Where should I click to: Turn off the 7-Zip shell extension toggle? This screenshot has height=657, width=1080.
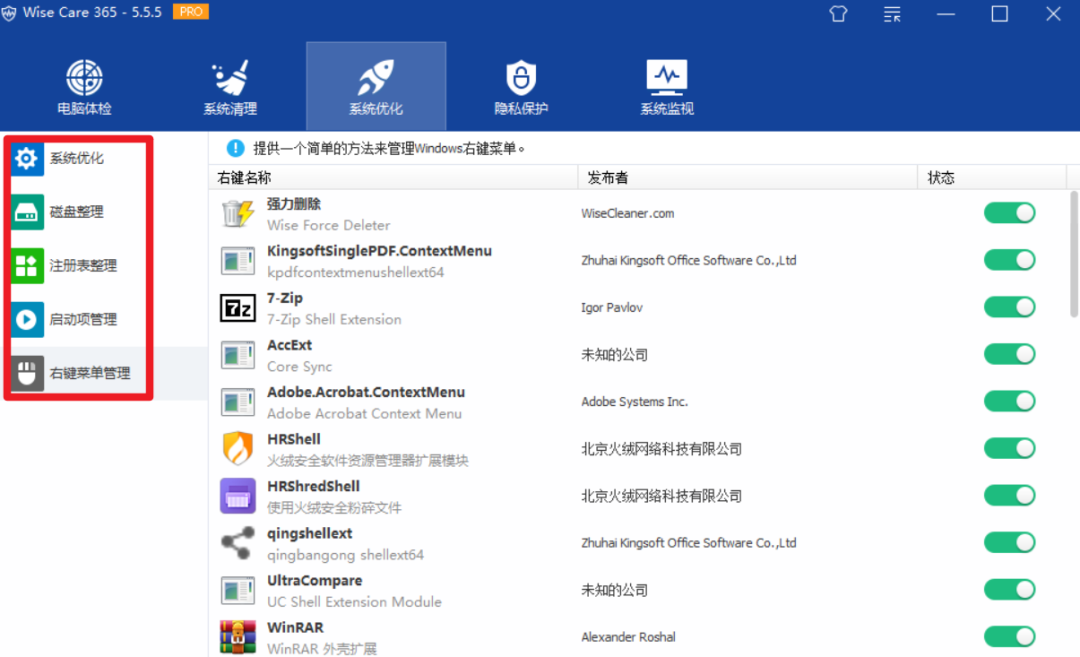point(1009,307)
